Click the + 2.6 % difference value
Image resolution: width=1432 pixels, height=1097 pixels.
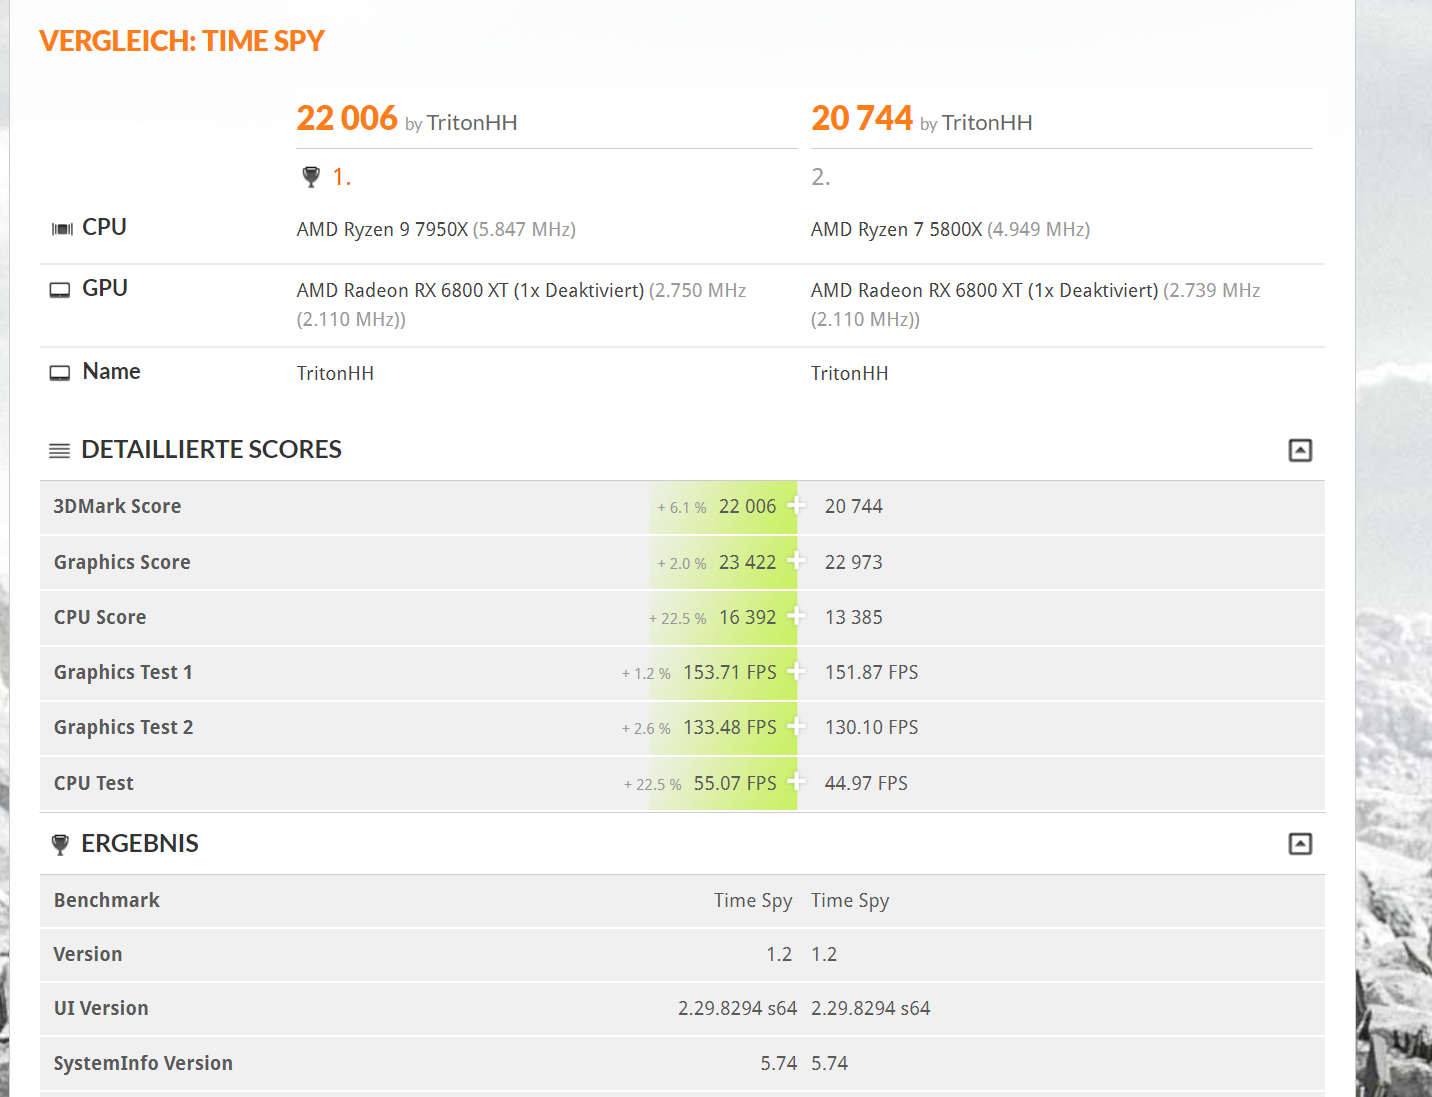(x=646, y=729)
